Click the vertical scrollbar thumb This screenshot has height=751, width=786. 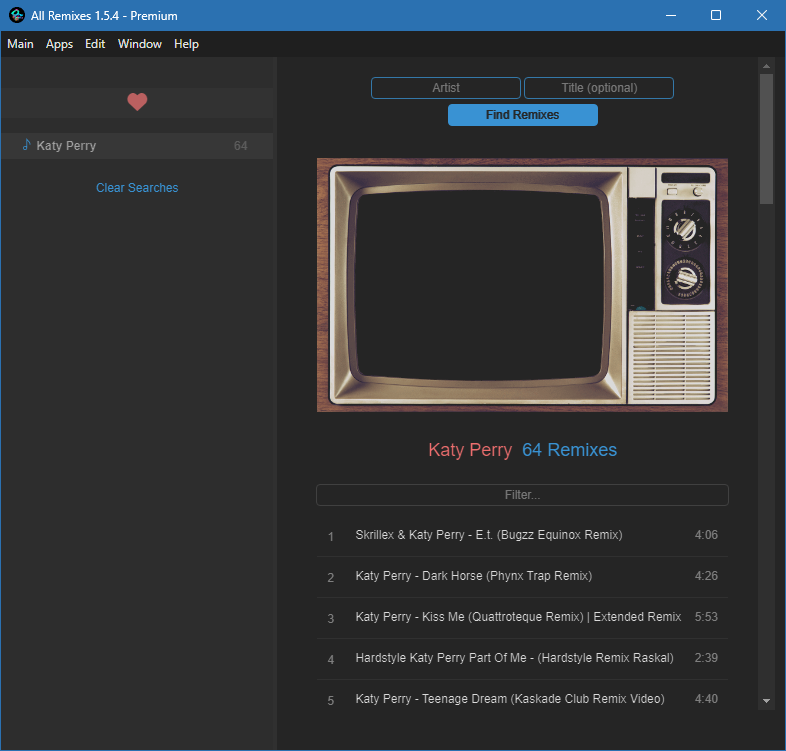[x=766, y=139]
